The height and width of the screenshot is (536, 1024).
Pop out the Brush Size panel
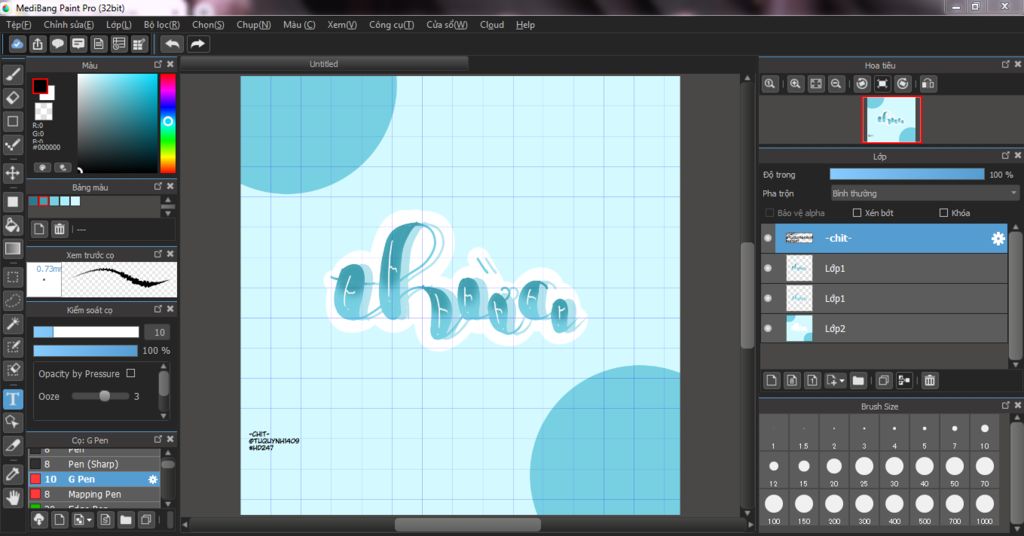tap(1006, 405)
